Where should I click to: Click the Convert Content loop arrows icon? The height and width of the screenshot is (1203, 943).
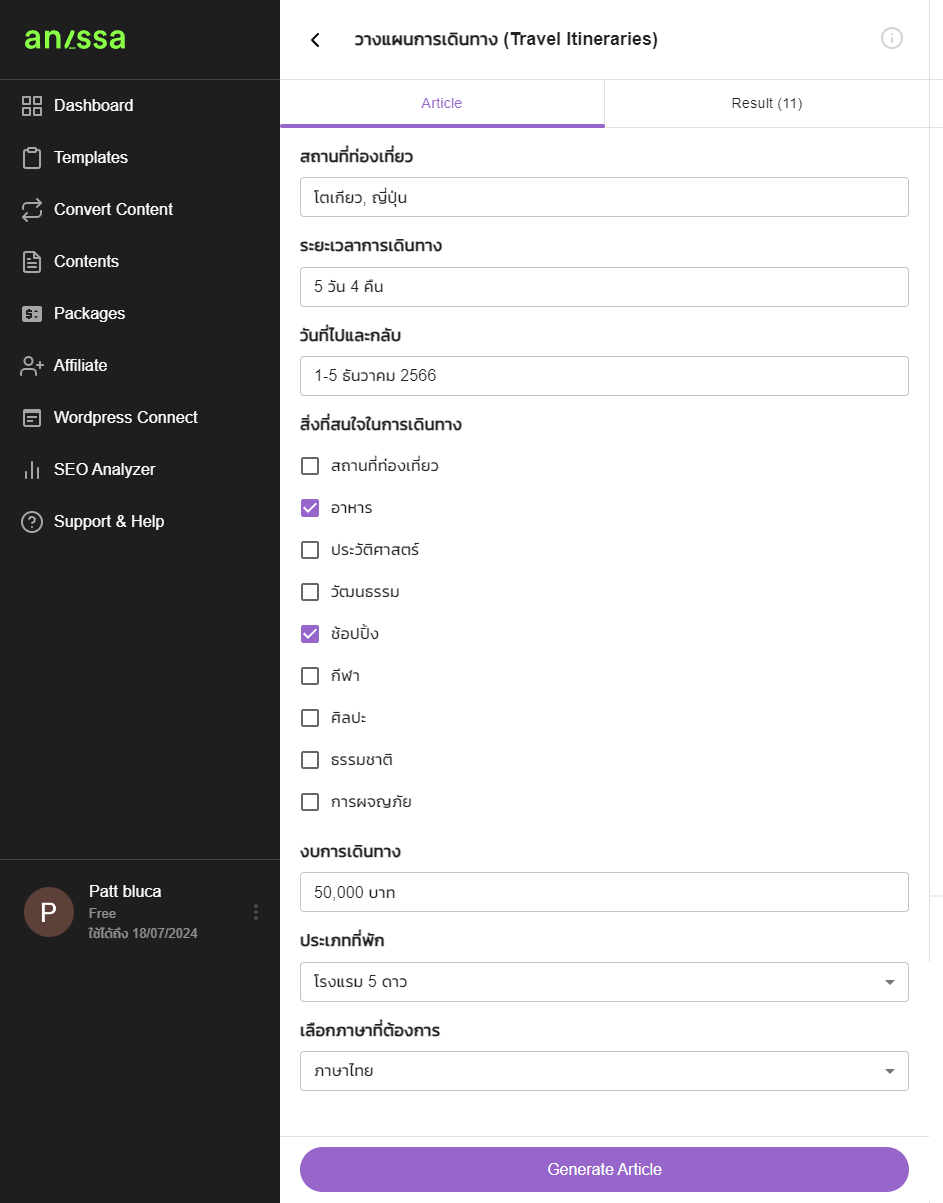tap(32, 209)
